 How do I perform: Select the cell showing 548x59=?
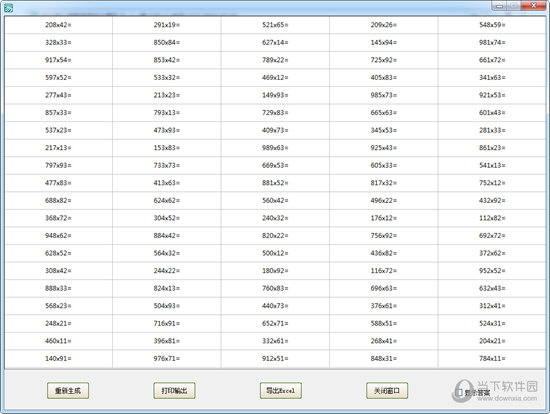[x=492, y=25]
